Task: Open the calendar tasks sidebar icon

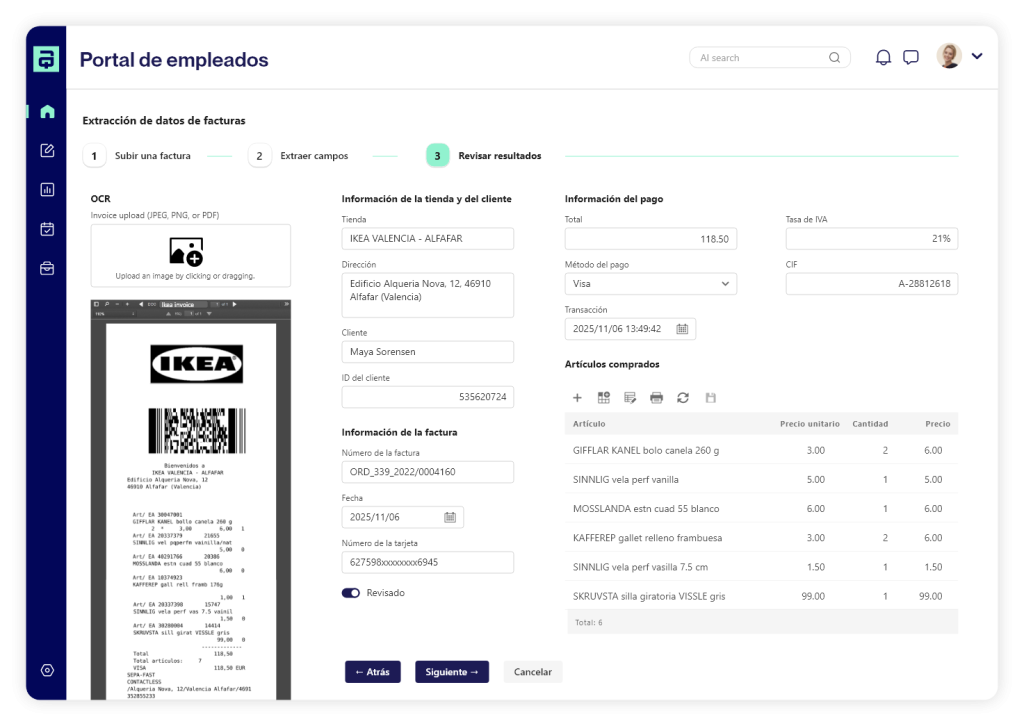Action: click(x=47, y=229)
